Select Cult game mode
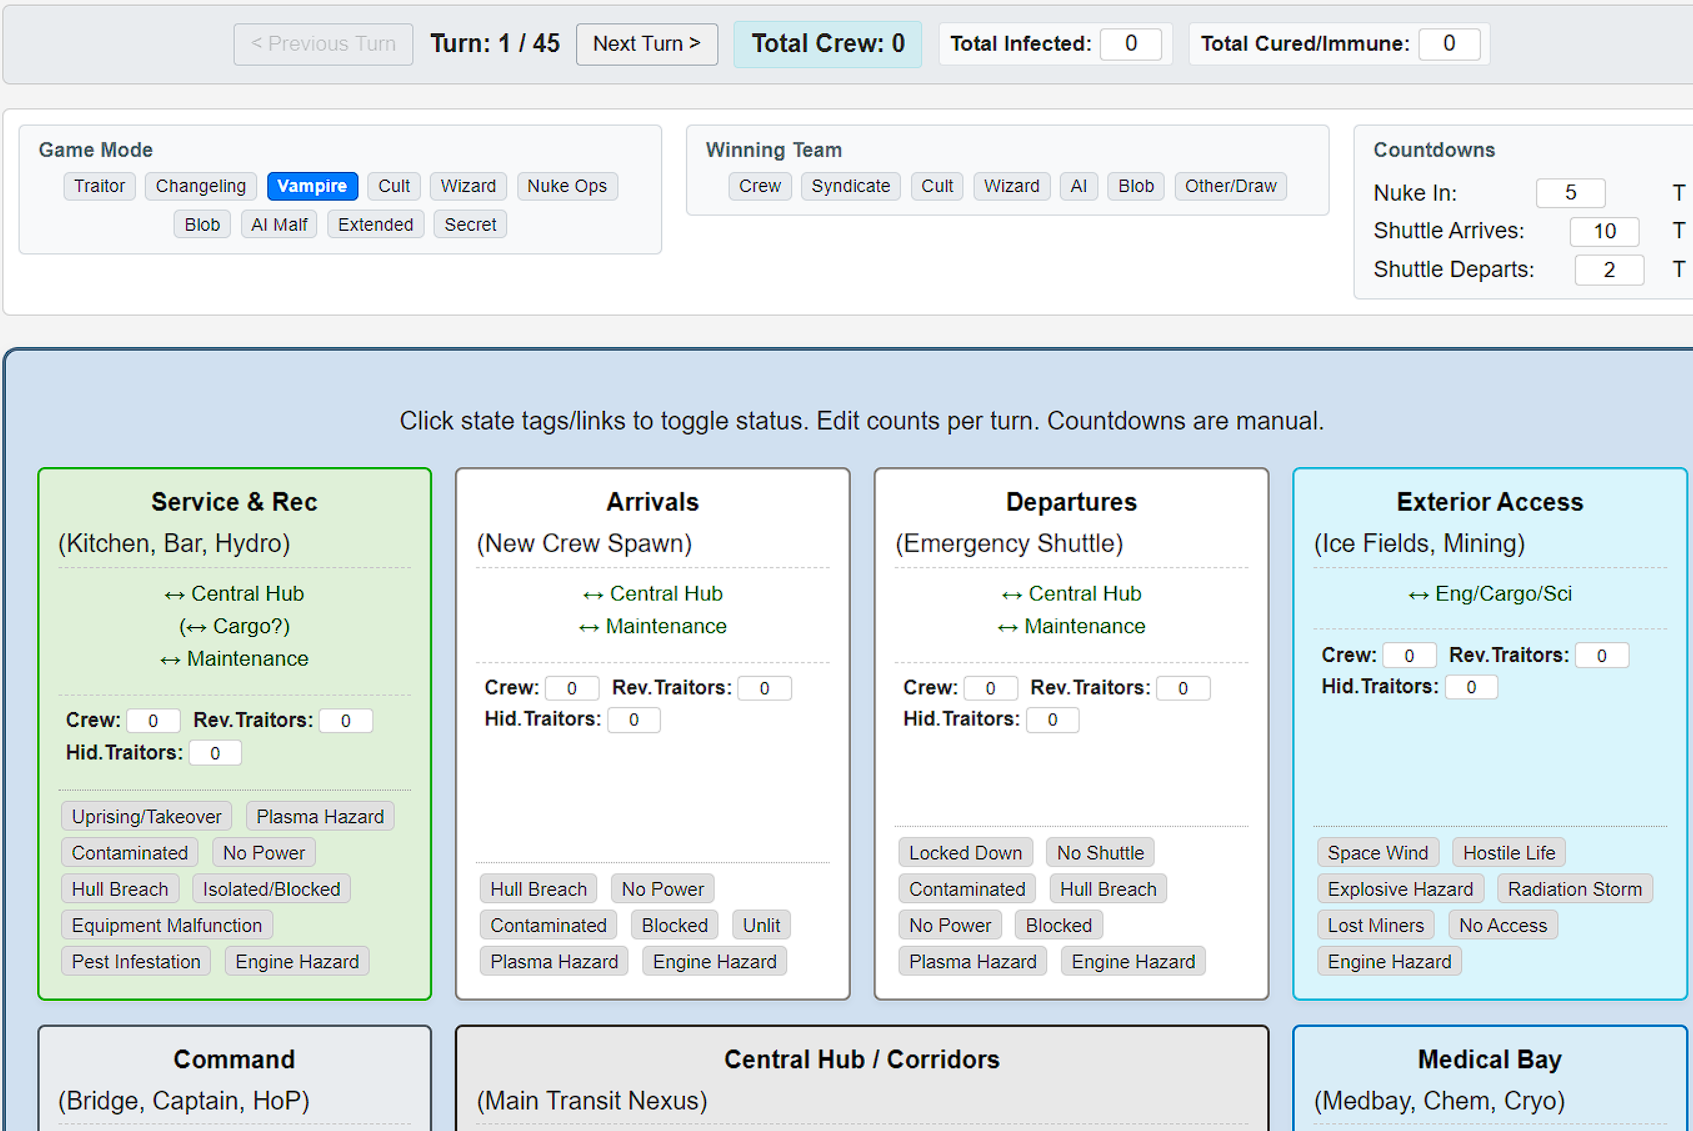The image size is (1693, 1131). click(x=394, y=186)
